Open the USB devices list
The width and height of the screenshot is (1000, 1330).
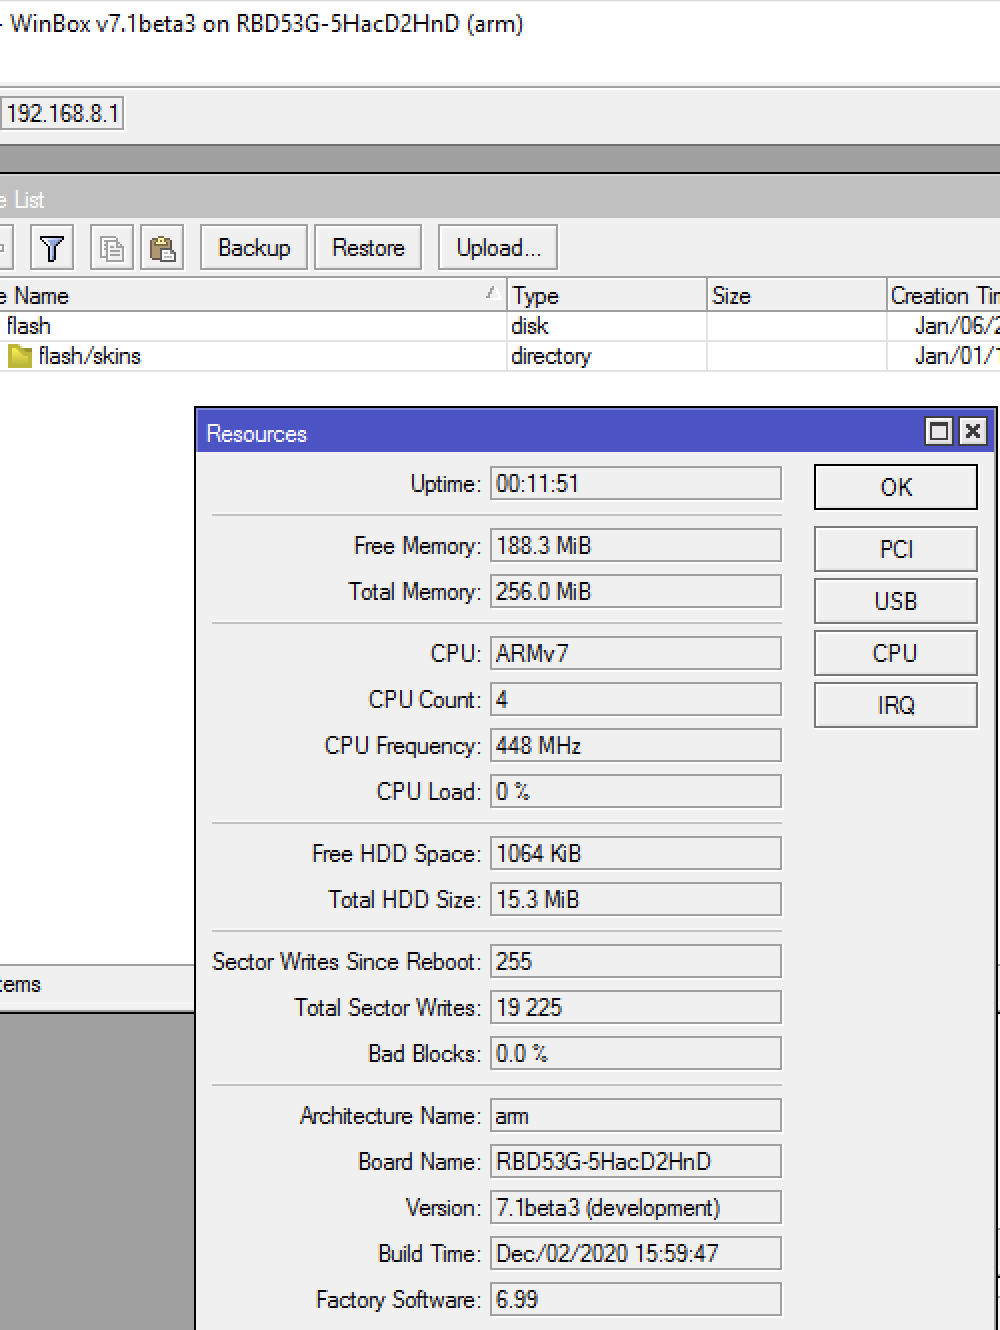tap(896, 601)
